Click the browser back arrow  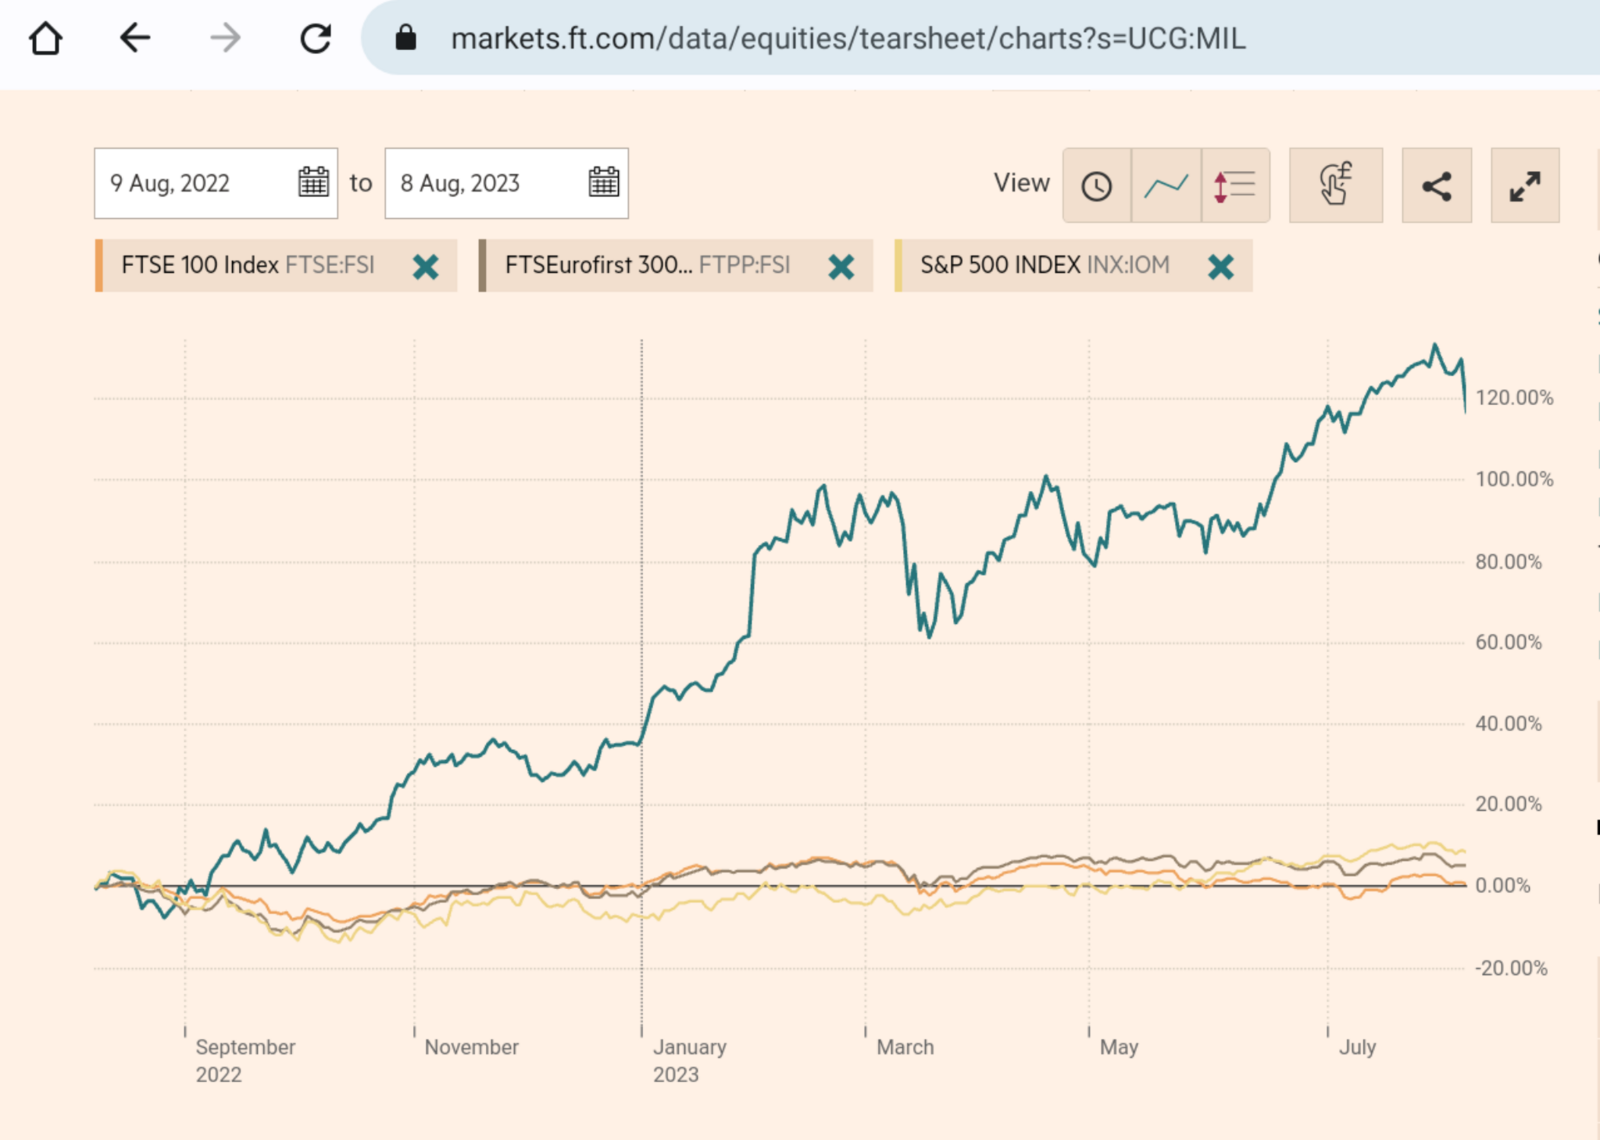pyautogui.click(x=135, y=39)
